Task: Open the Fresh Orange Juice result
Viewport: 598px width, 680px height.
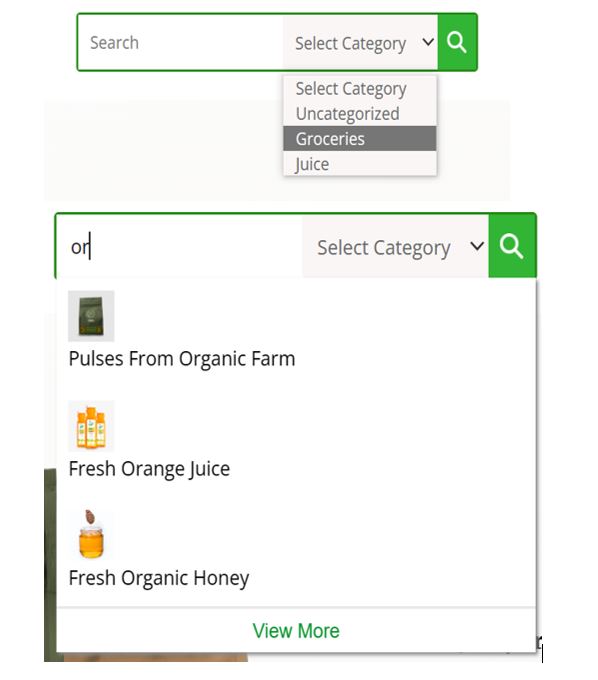Action: click(149, 469)
